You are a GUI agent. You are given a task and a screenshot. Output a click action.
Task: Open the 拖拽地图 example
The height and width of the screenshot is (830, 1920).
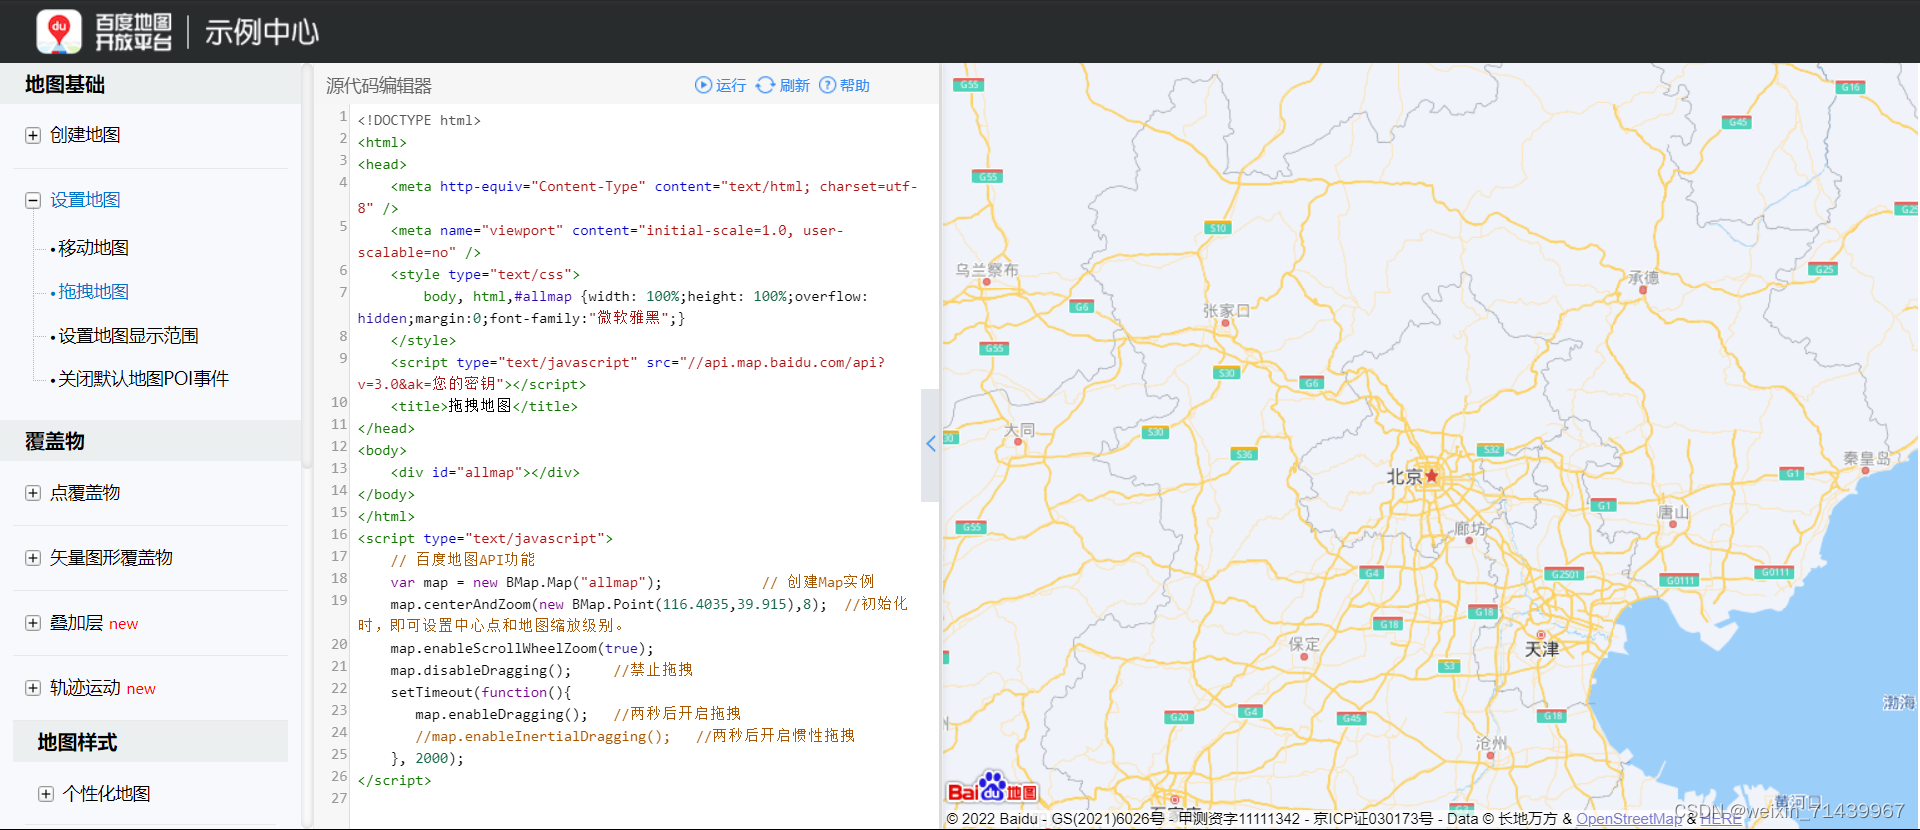coord(93,292)
